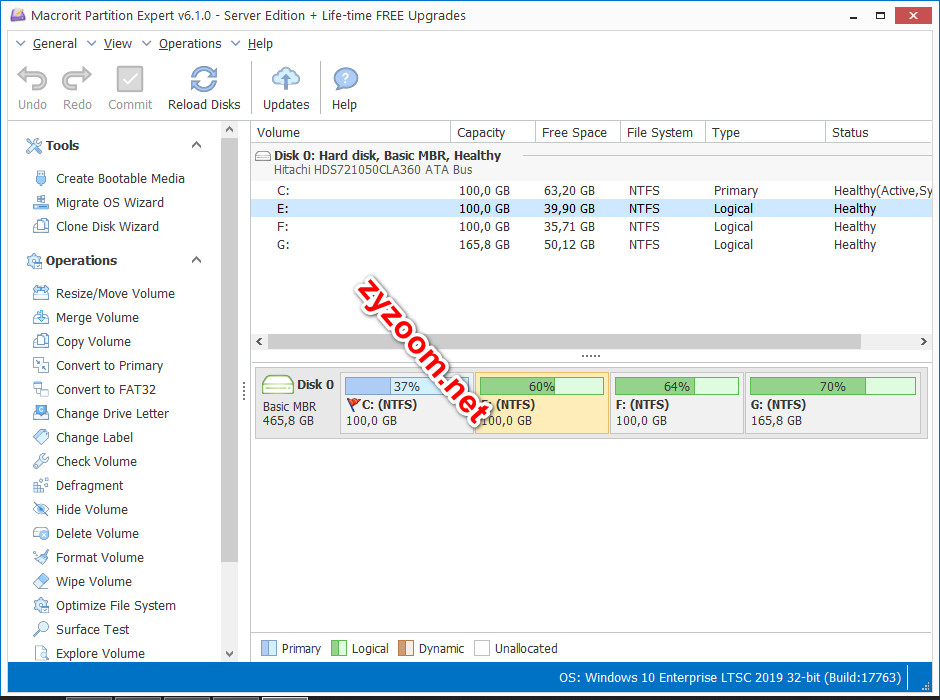Image resolution: width=940 pixels, height=700 pixels.
Task: Select the F: volume row
Action: [592, 227]
